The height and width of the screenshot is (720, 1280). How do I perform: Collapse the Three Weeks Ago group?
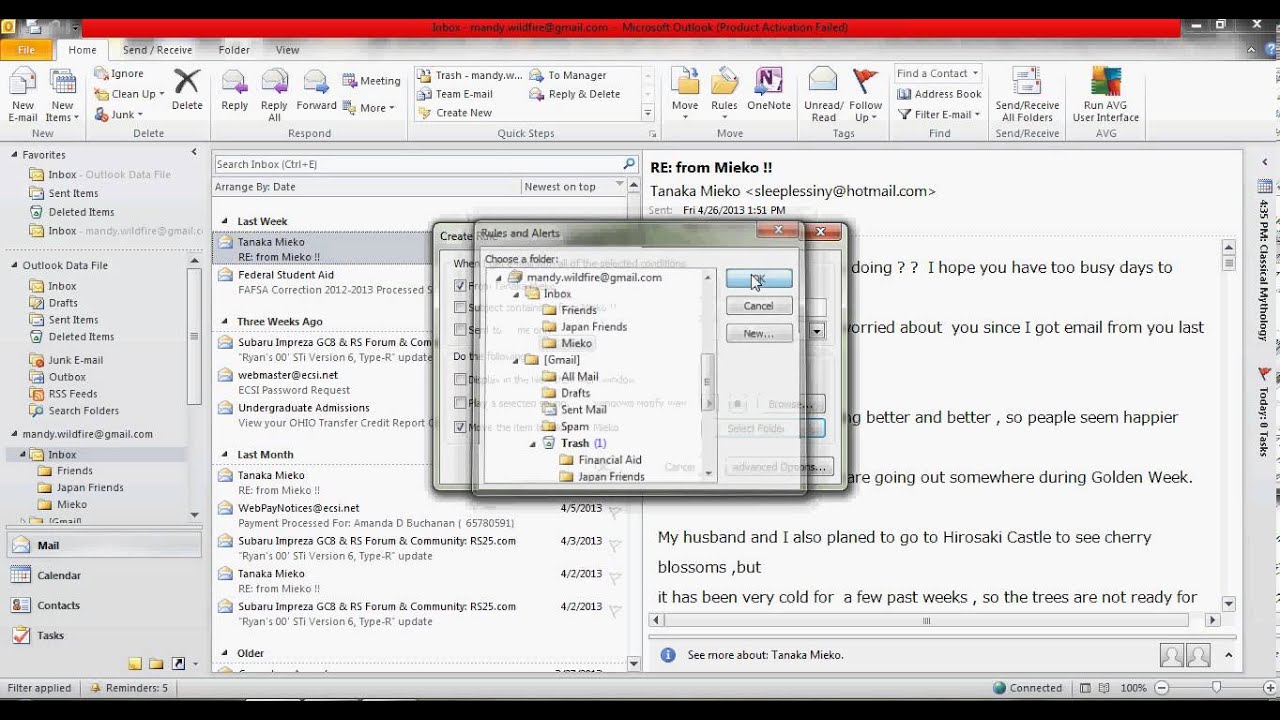tap(227, 322)
